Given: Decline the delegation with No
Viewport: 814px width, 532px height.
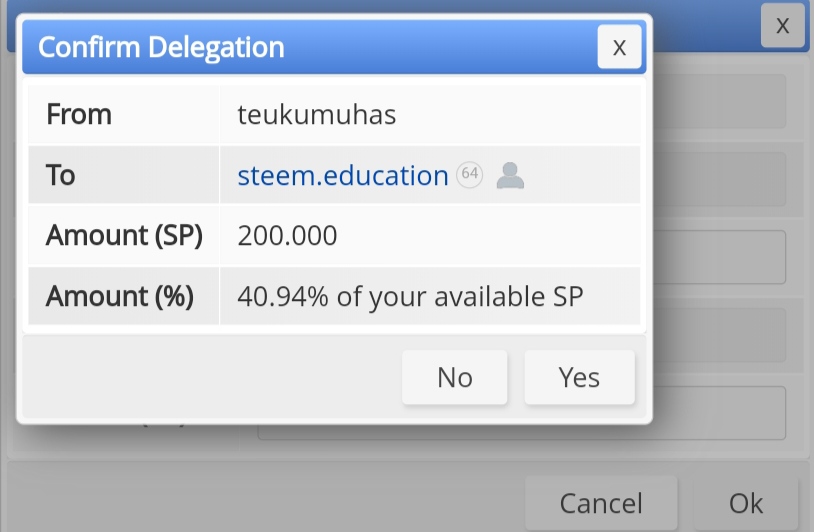Looking at the screenshot, I should [455, 377].
